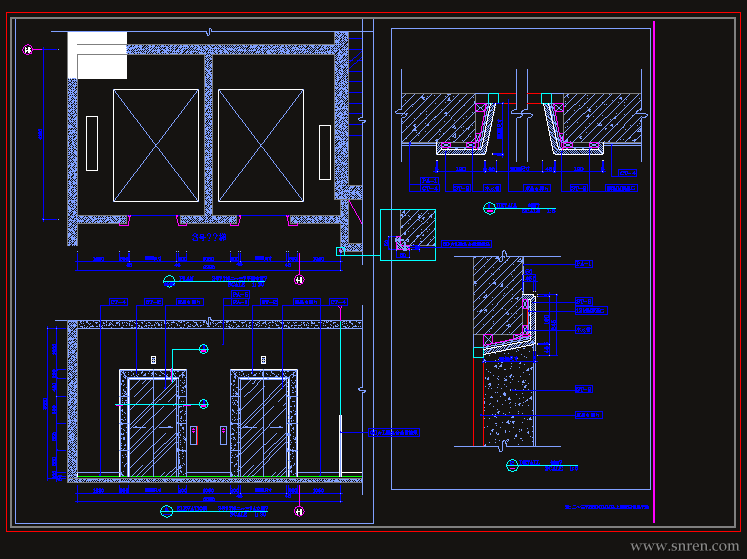The width and height of the screenshot is (747, 559).
Task: Select the label box beside the cyan callout
Action: coord(466,244)
